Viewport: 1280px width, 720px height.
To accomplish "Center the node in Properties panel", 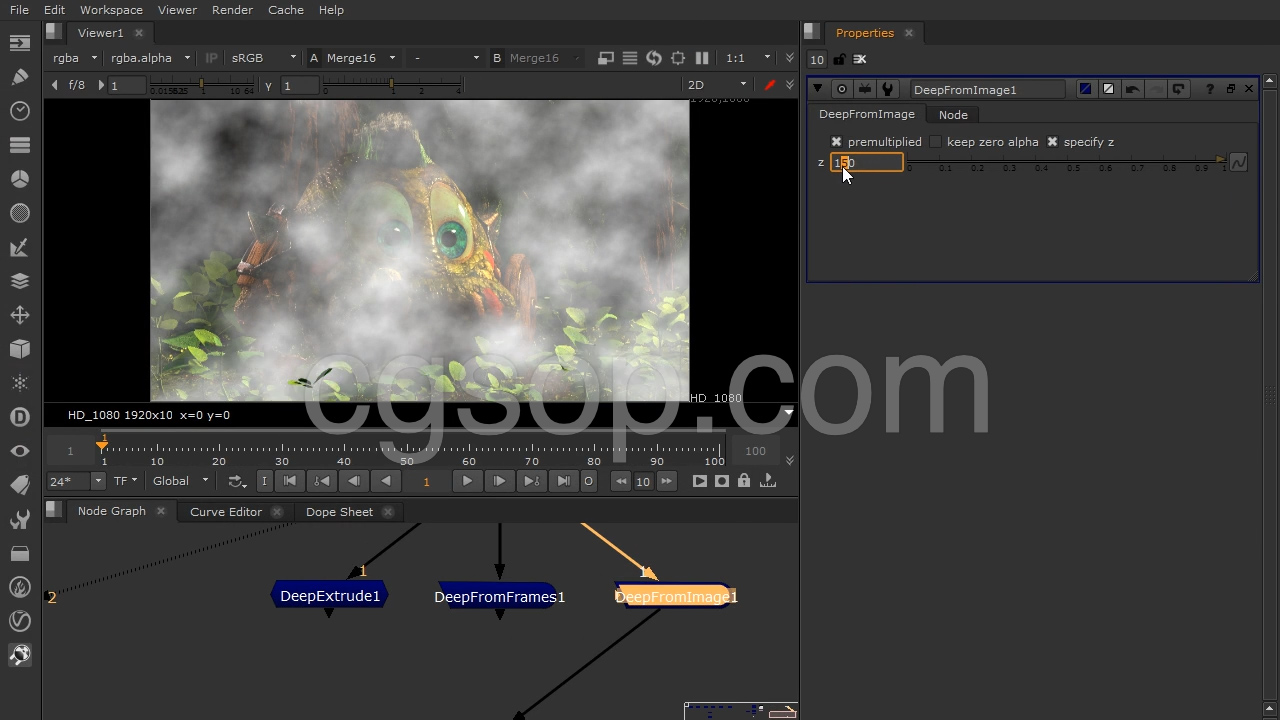I will (x=842, y=89).
